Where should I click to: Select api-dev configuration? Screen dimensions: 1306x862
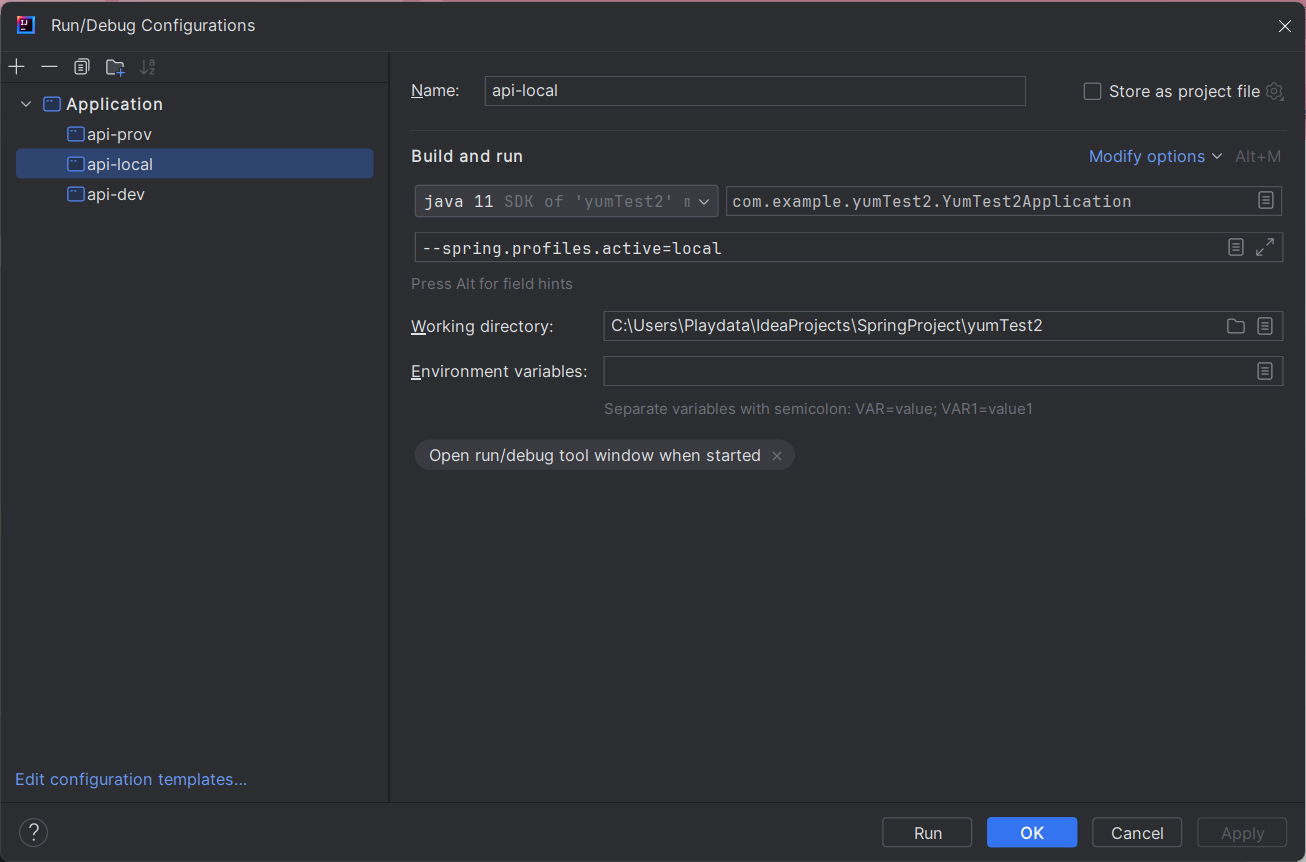coord(116,194)
